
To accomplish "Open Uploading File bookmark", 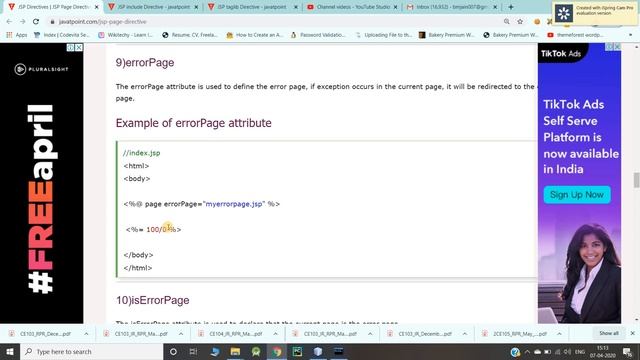I will 384,35.
